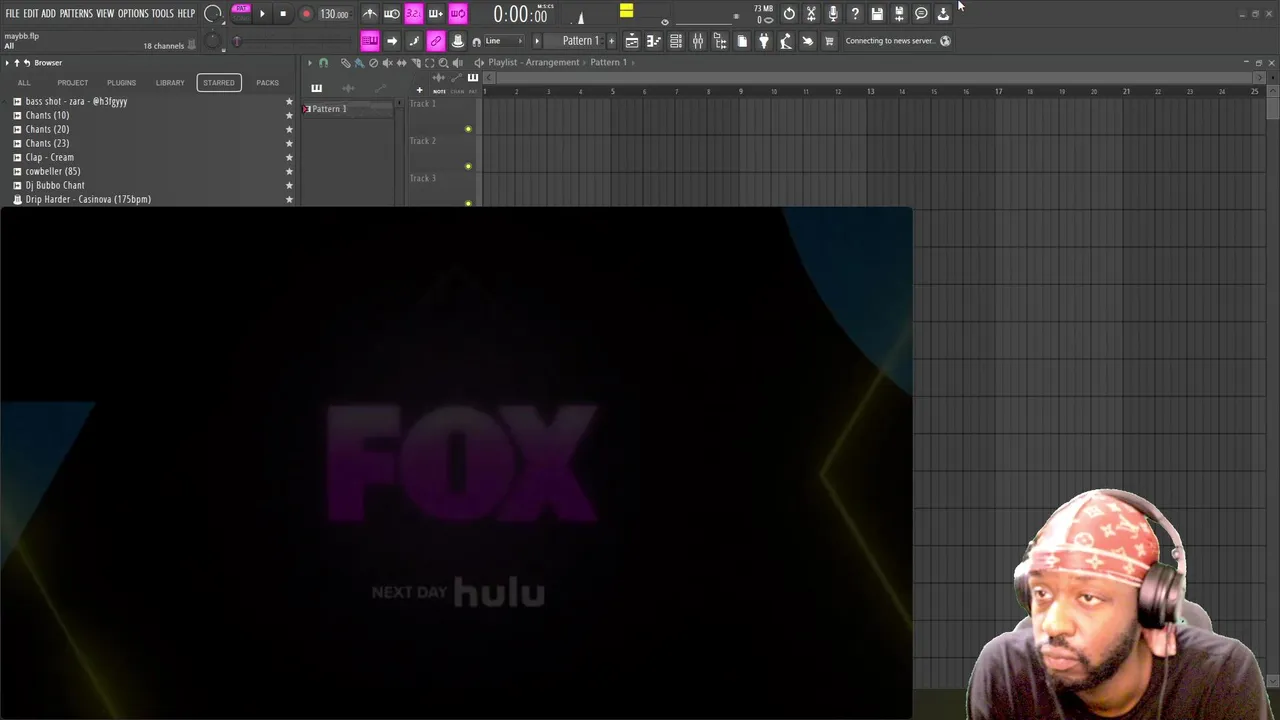
Task: Toggle typing keyboard to piano
Action: click(x=370, y=41)
